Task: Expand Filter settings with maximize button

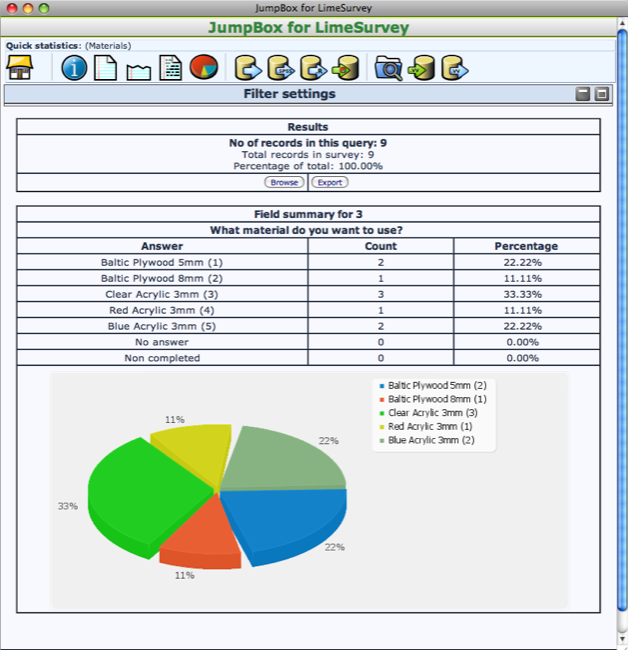Action: 601,94
